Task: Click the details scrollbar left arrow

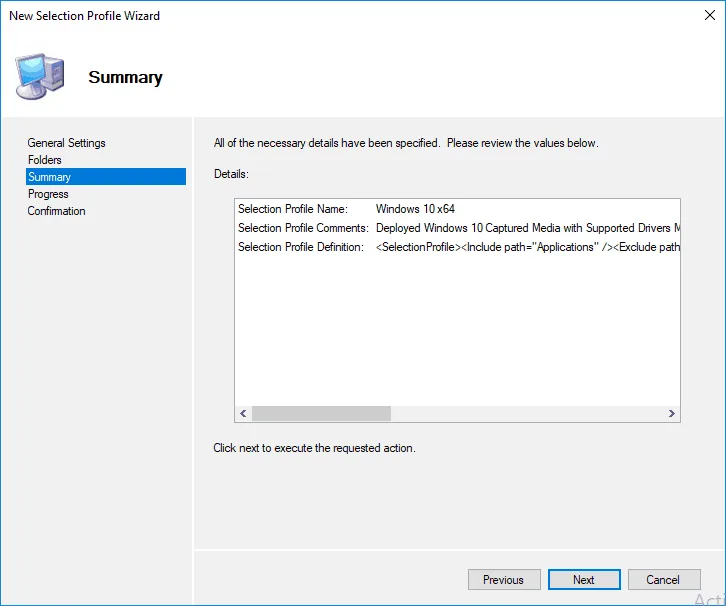Action: [x=243, y=413]
